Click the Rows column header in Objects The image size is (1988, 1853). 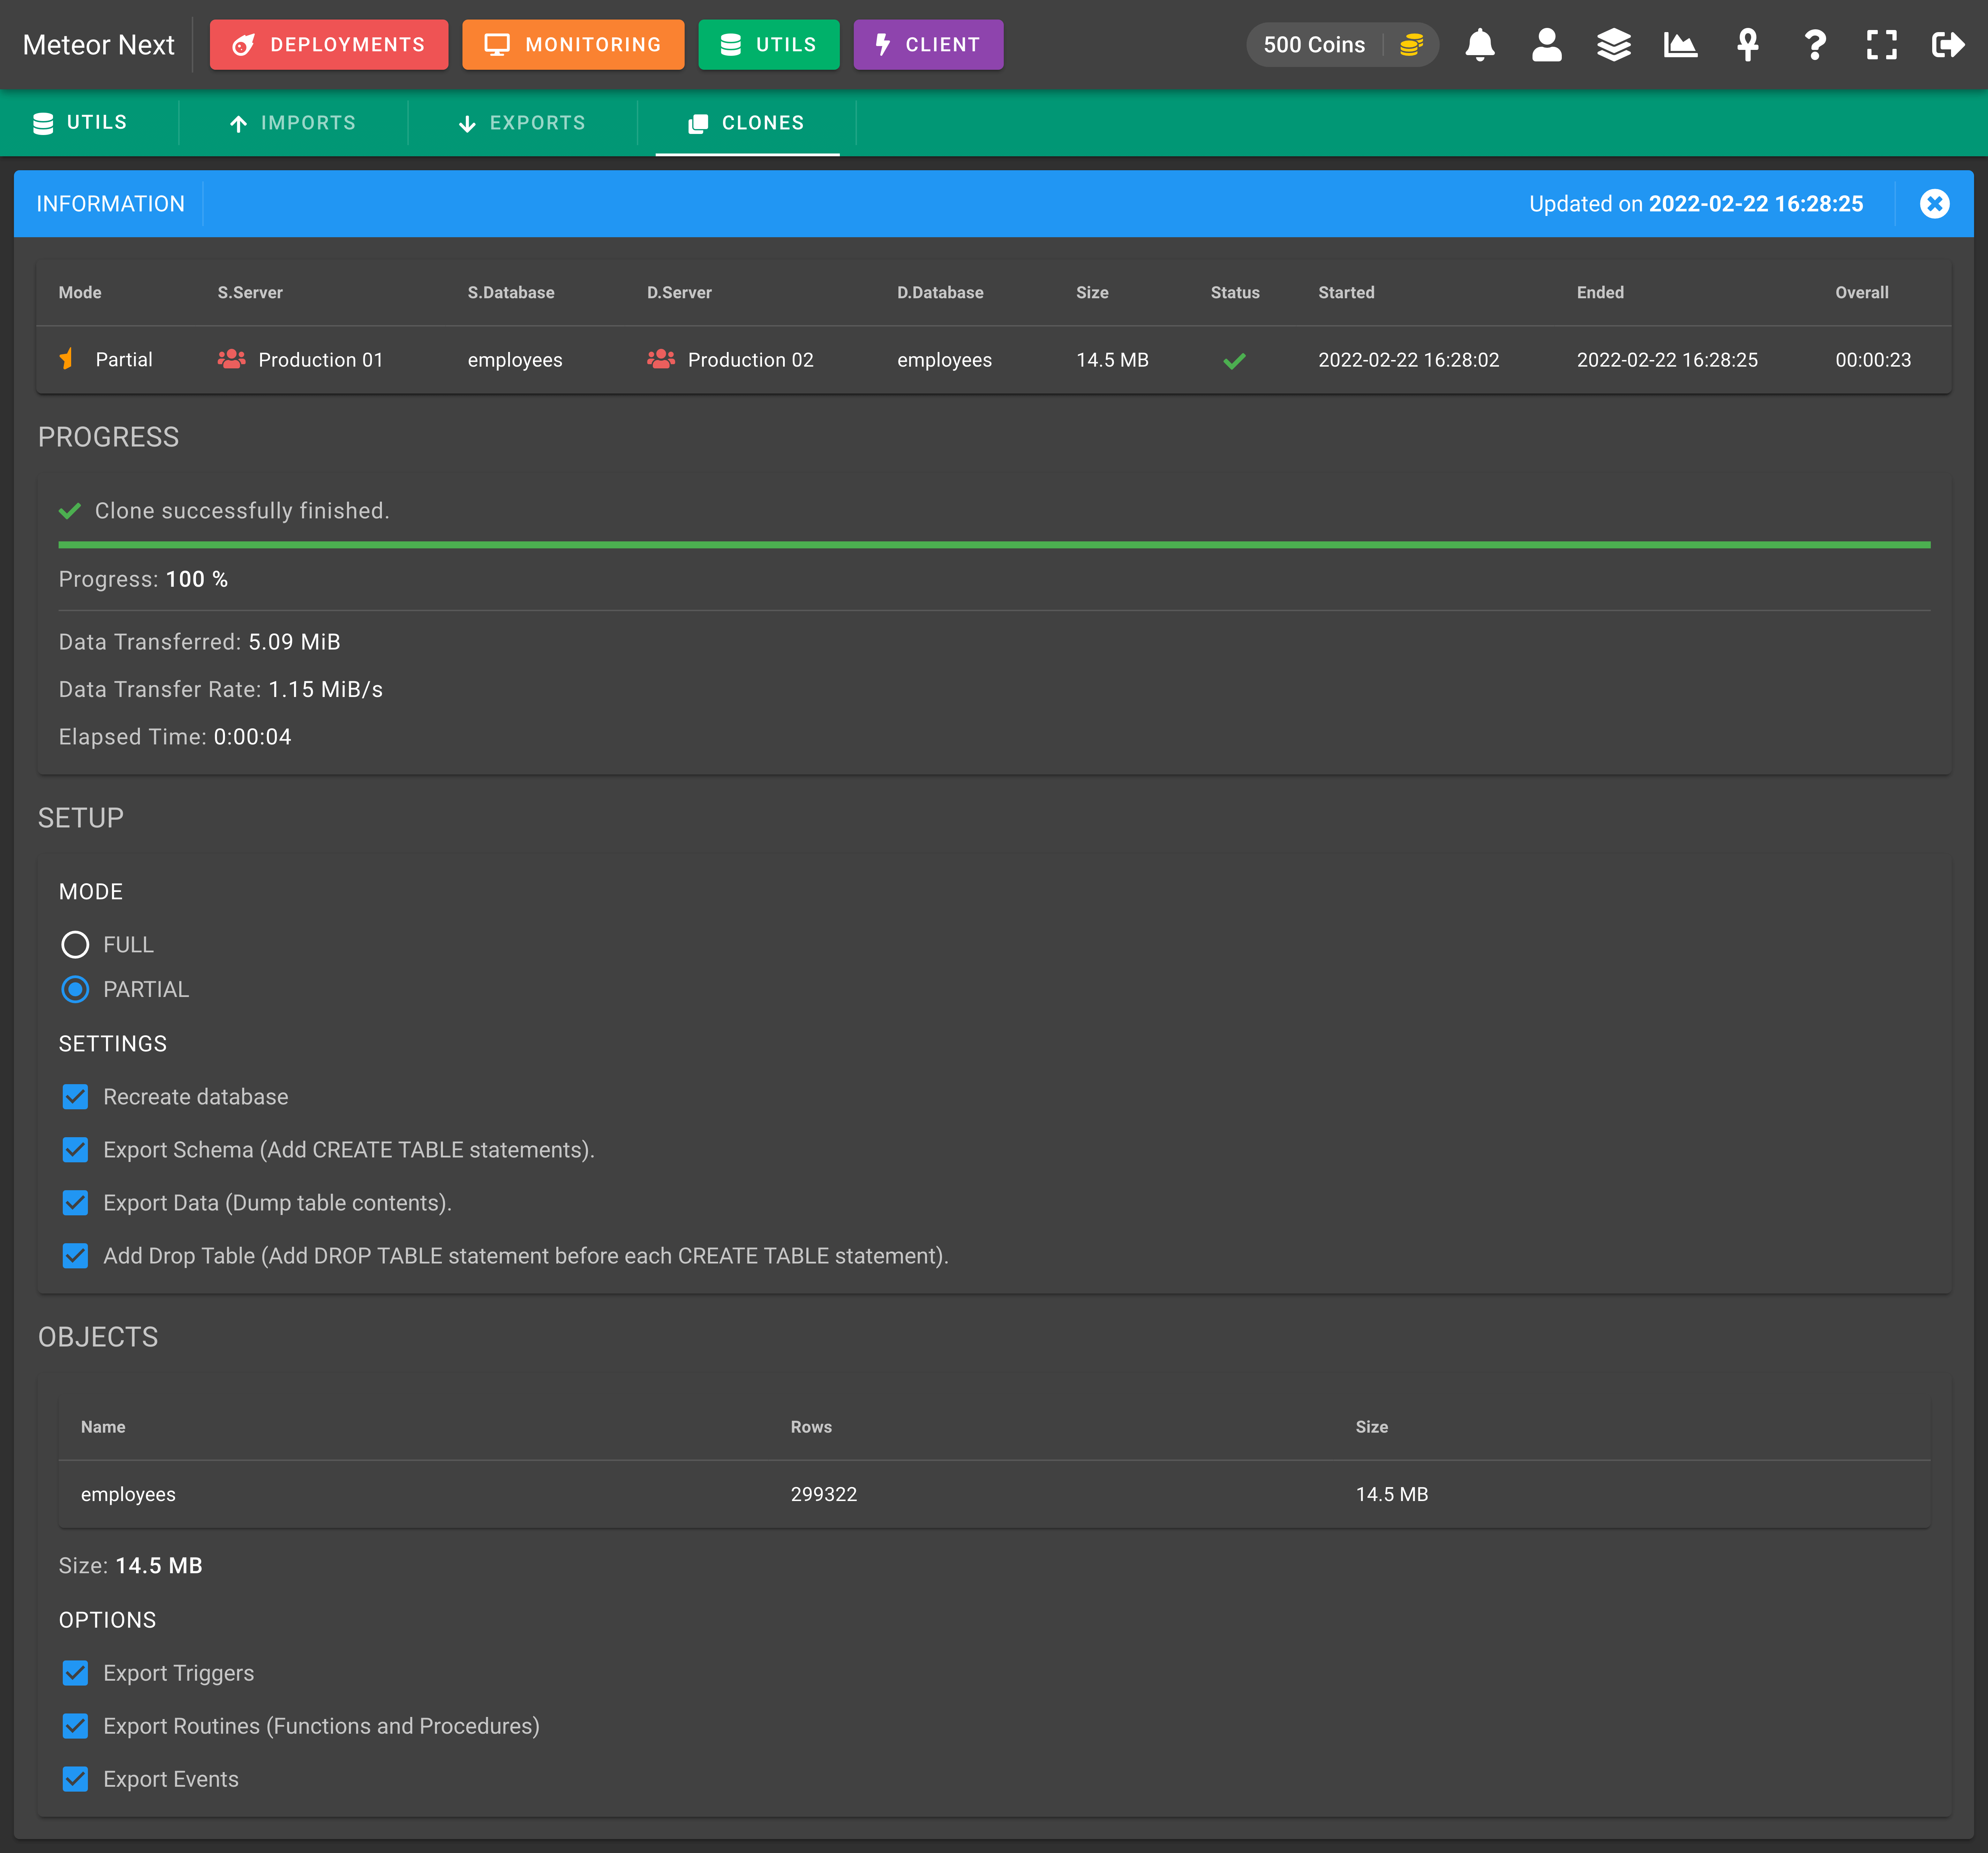pyautogui.click(x=811, y=1427)
